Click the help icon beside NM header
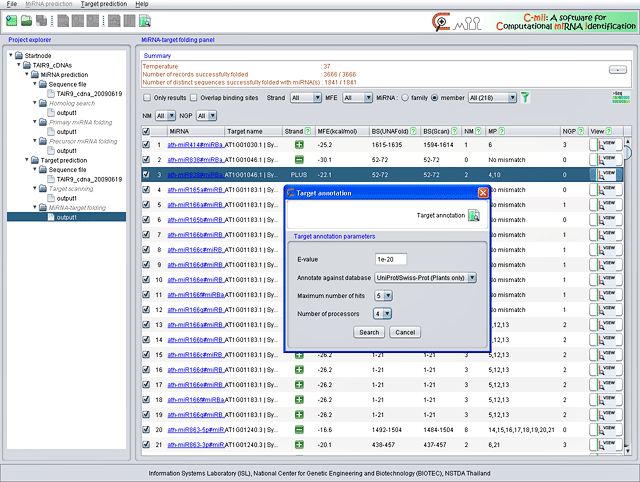Image resolution: width=640 pixels, height=482 pixels. [478, 131]
